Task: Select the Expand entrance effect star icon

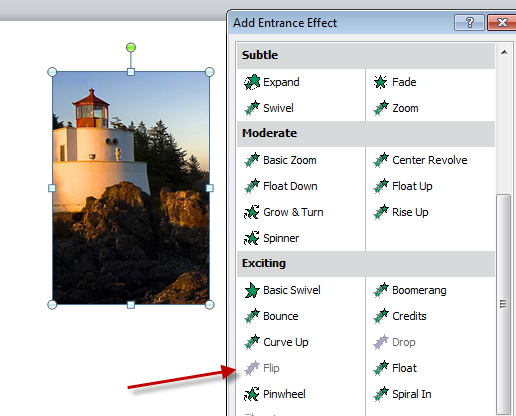Action: (x=252, y=82)
